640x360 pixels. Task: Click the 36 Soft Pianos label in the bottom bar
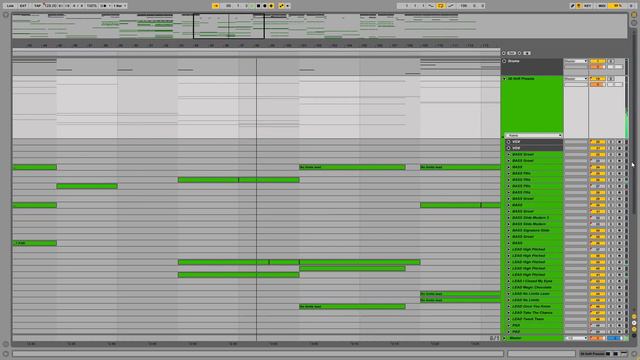(592, 353)
